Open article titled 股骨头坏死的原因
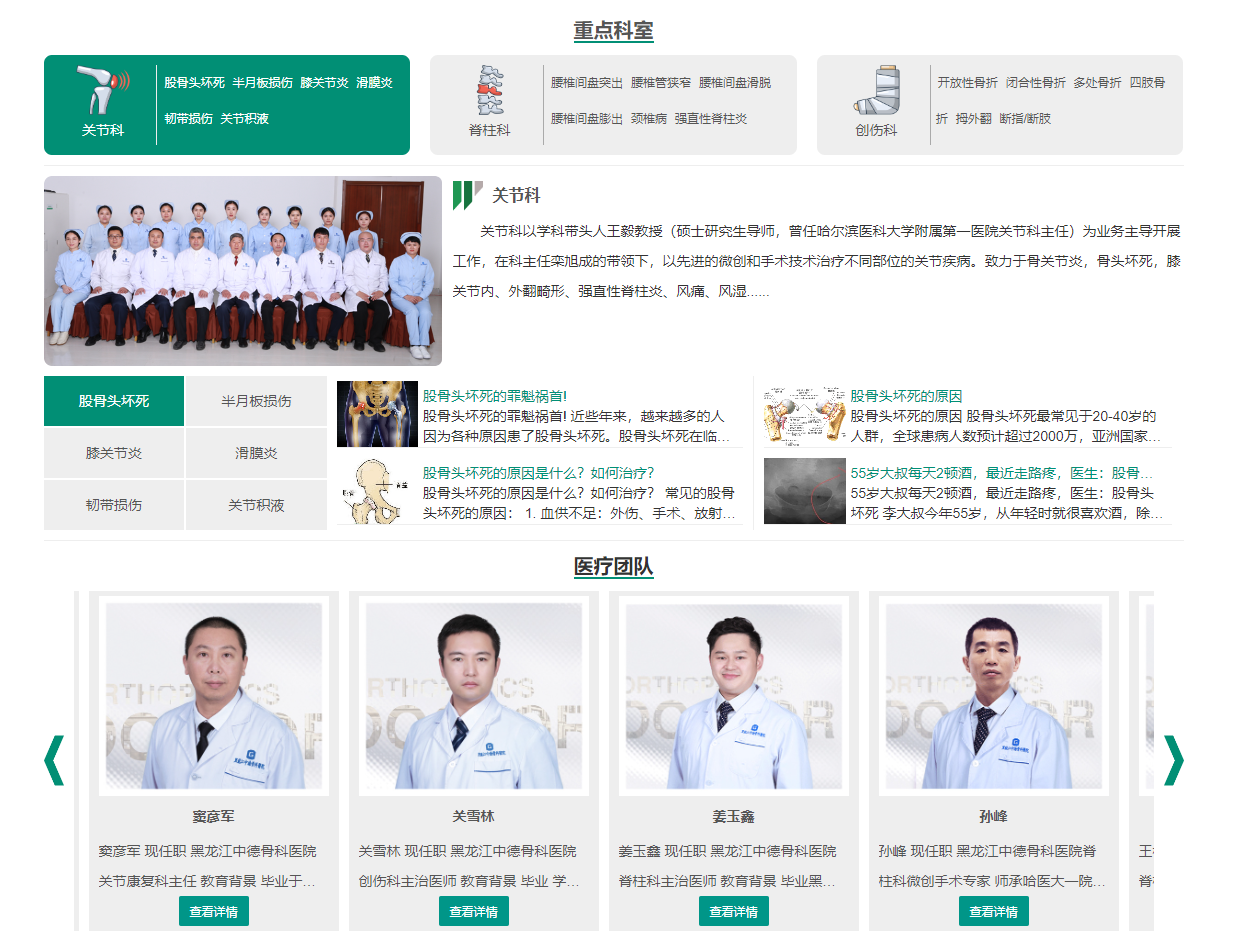Screen dimensions: 1241x940 [906, 396]
